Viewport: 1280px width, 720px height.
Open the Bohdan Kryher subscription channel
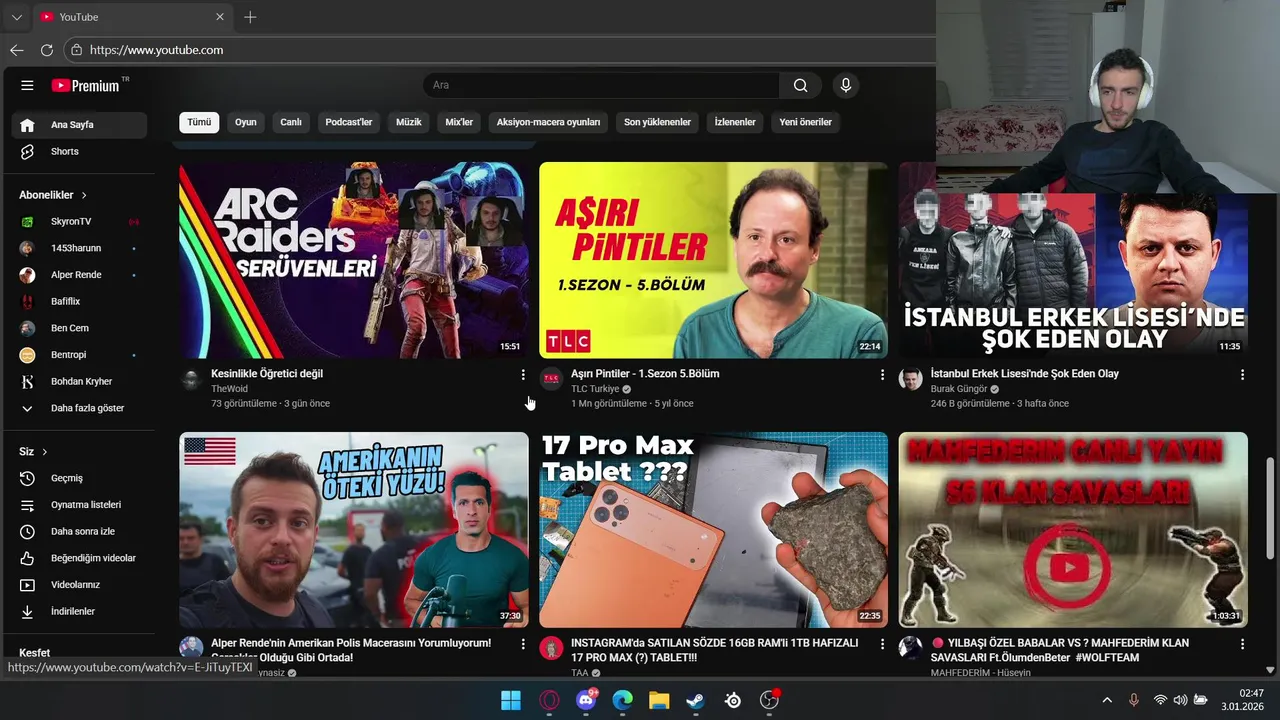tap(79, 382)
